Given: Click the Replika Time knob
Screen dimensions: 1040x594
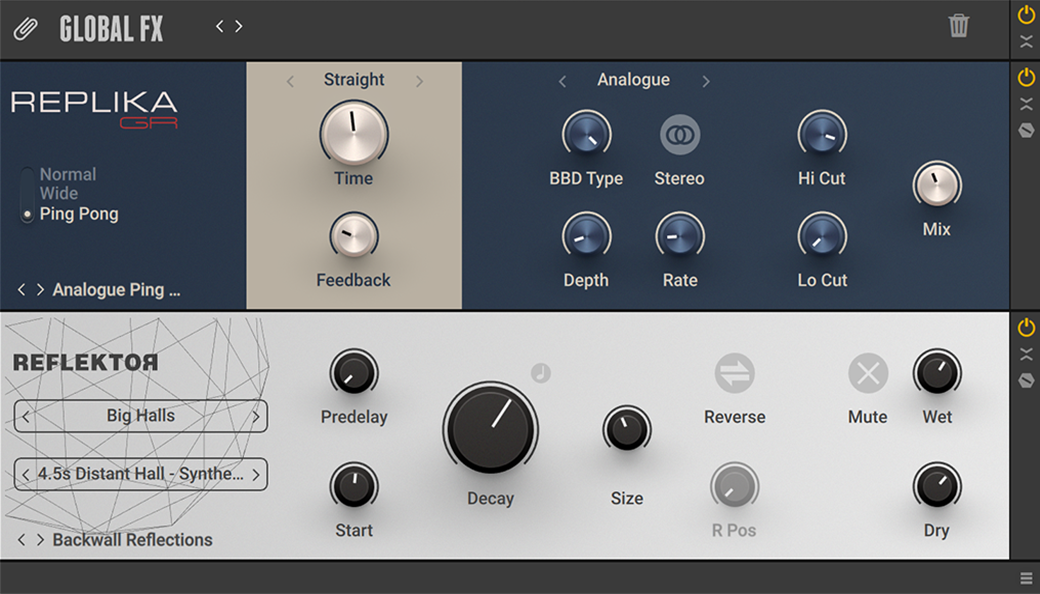Looking at the screenshot, I should 354,134.
